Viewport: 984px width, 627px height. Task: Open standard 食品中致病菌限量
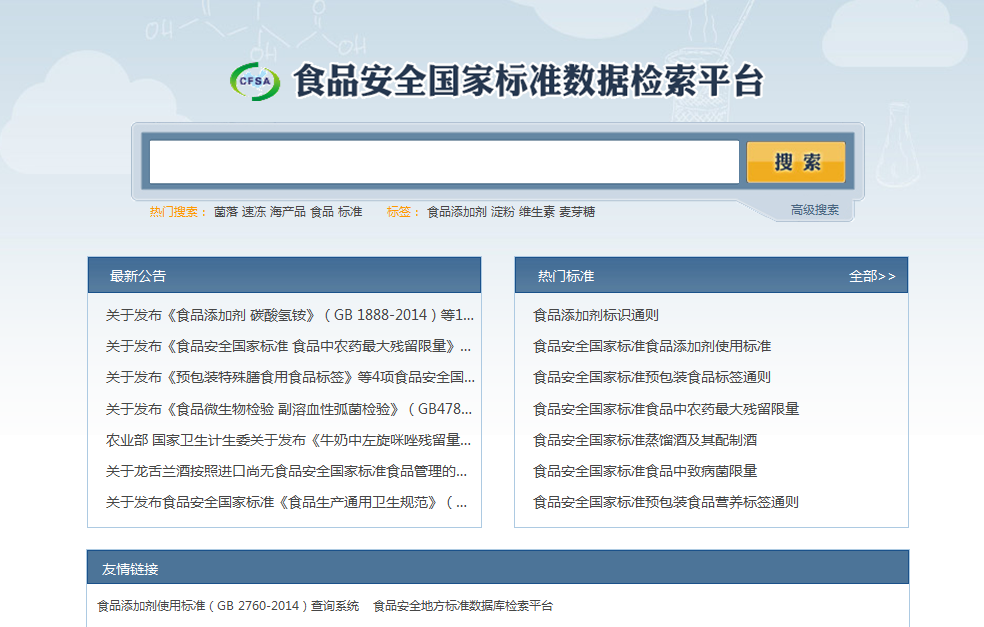[644, 471]
